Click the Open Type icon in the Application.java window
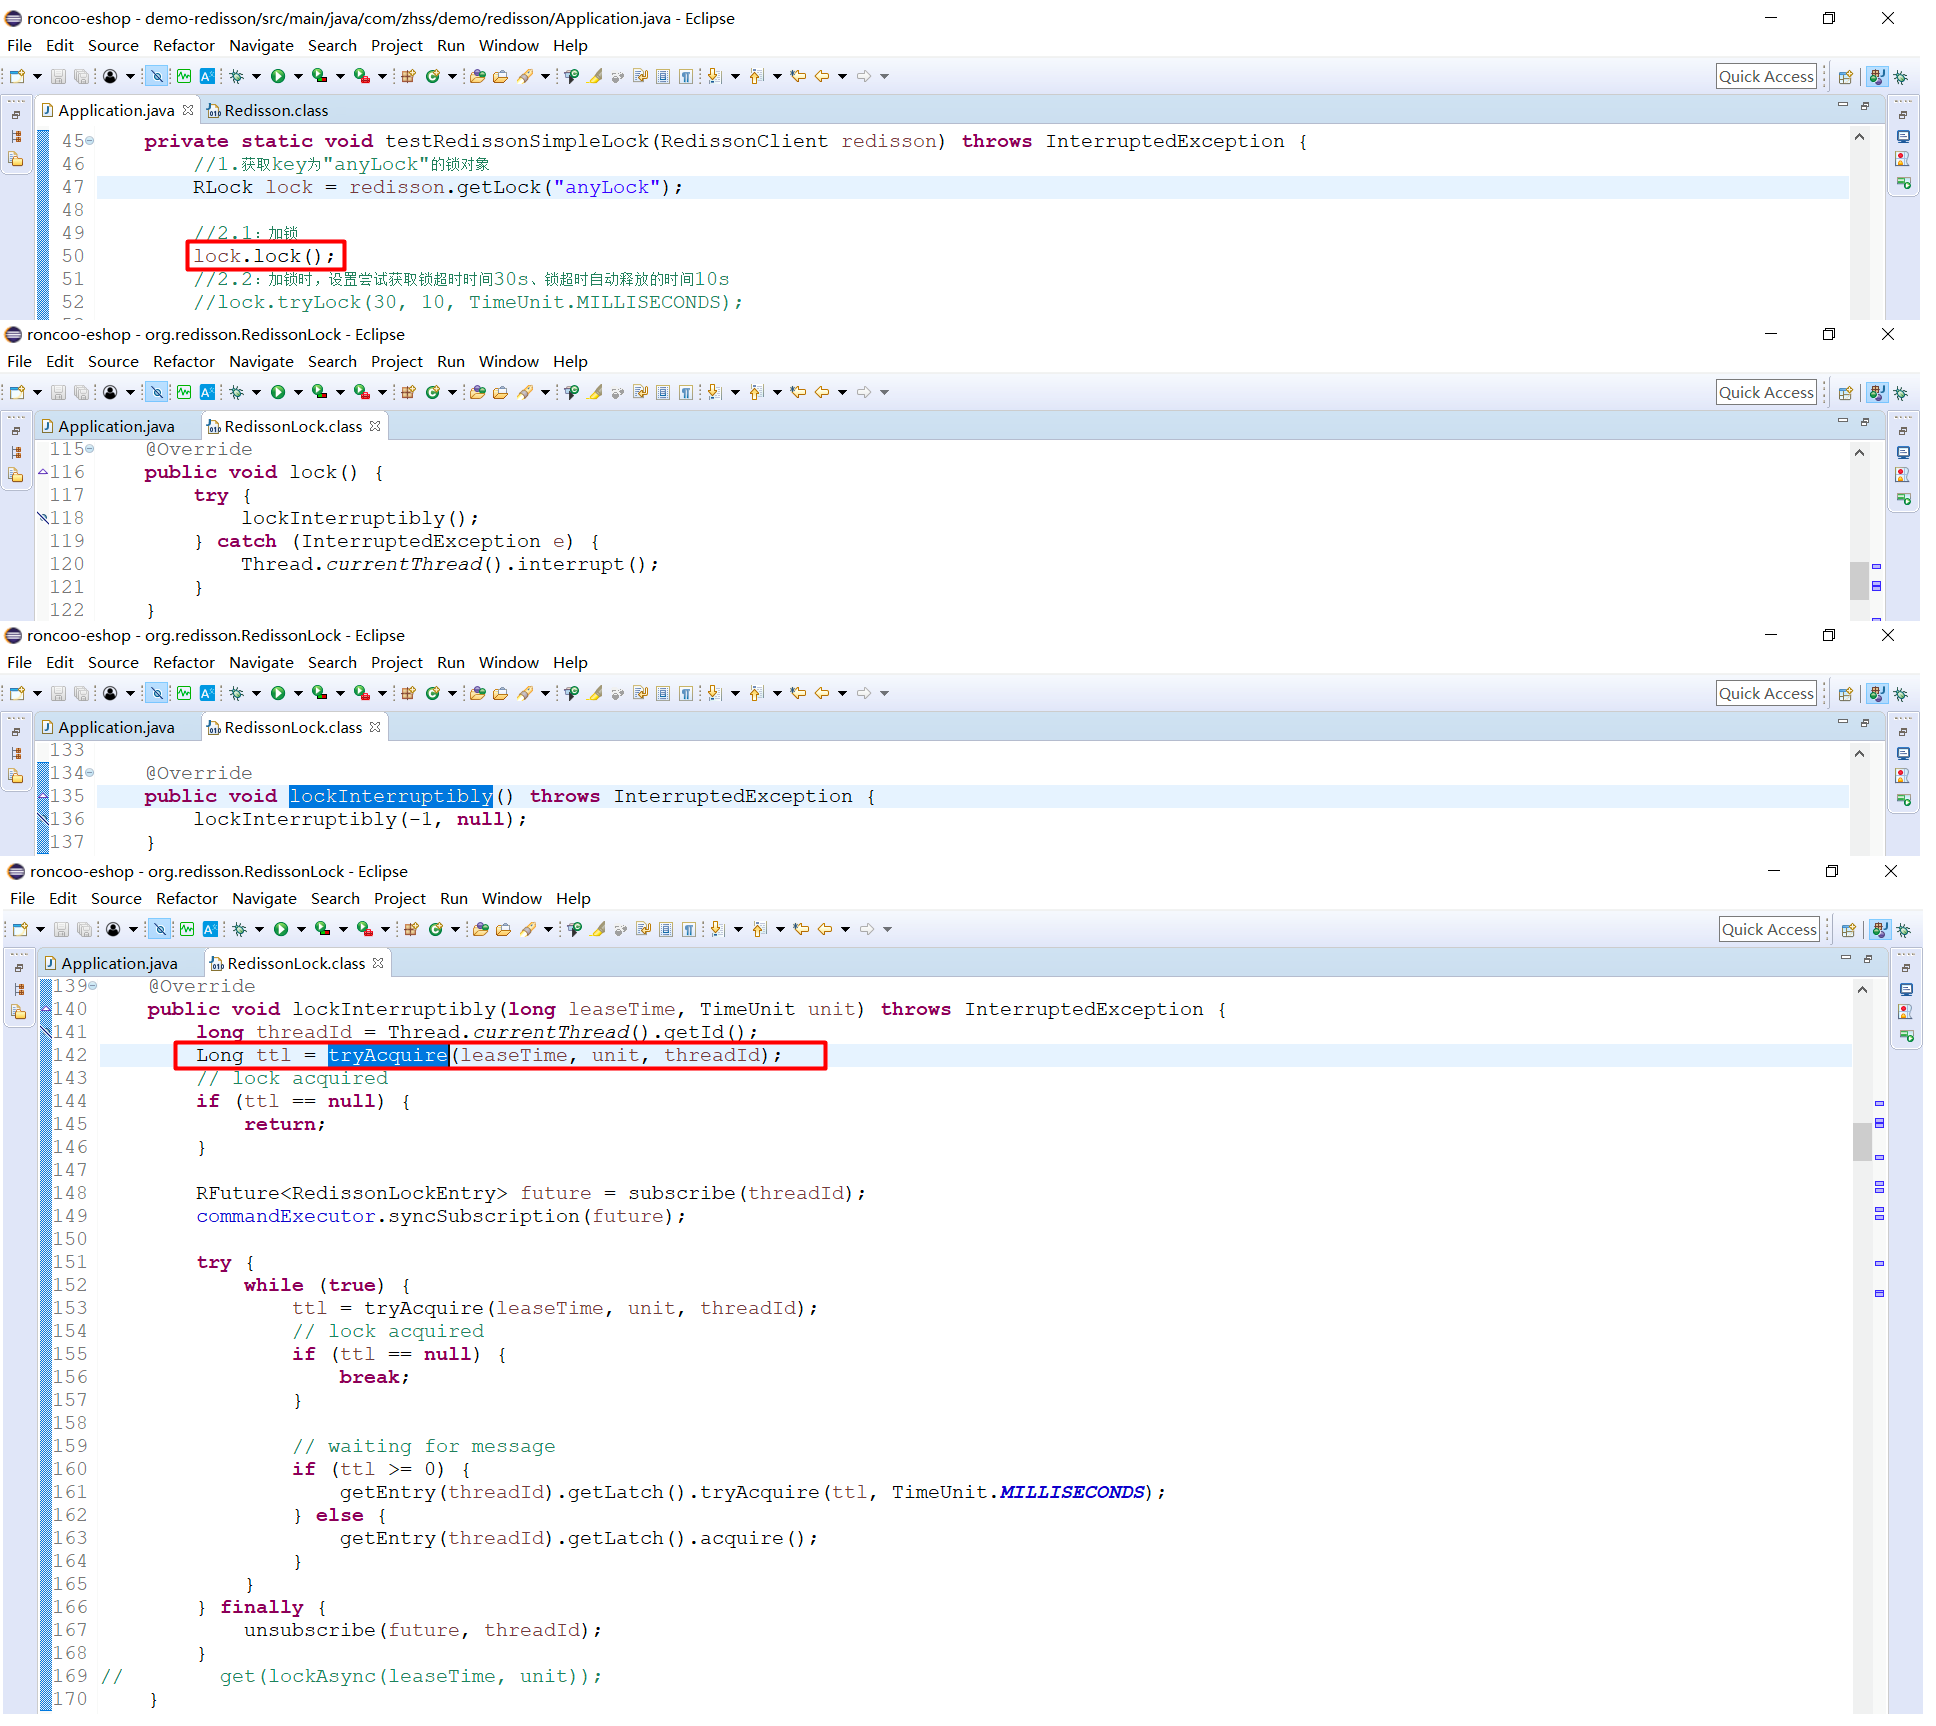 477,76
